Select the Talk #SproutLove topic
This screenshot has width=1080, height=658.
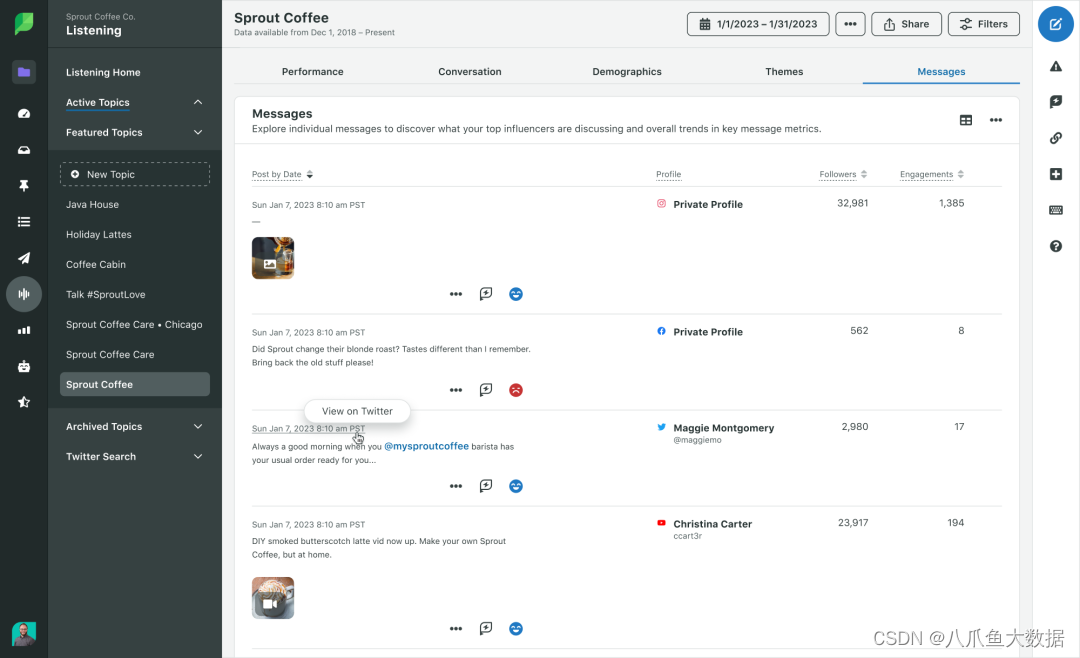105,294
